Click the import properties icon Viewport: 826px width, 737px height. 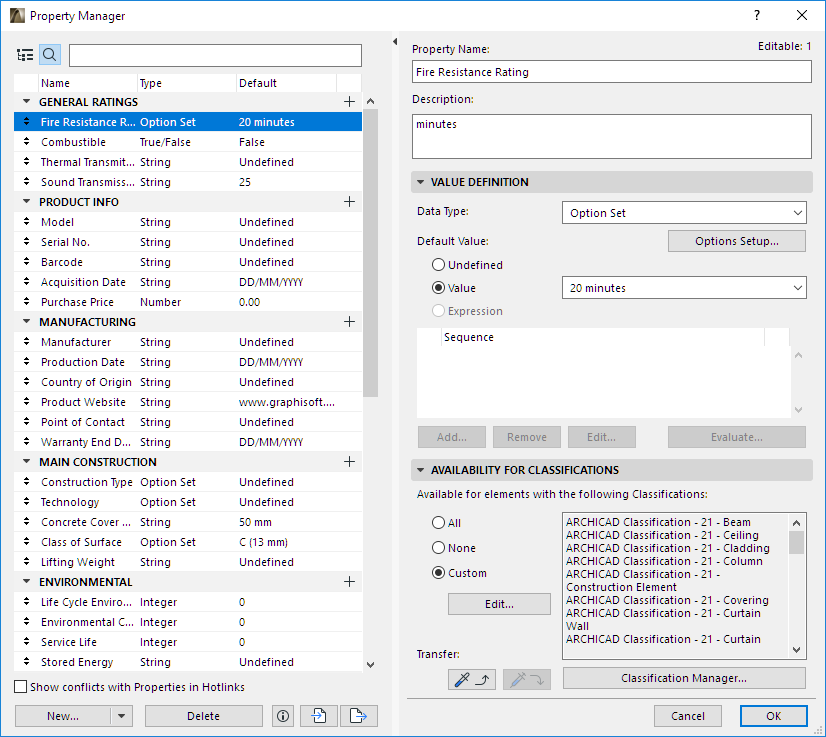pyautogui.click(x=319, y=716)
